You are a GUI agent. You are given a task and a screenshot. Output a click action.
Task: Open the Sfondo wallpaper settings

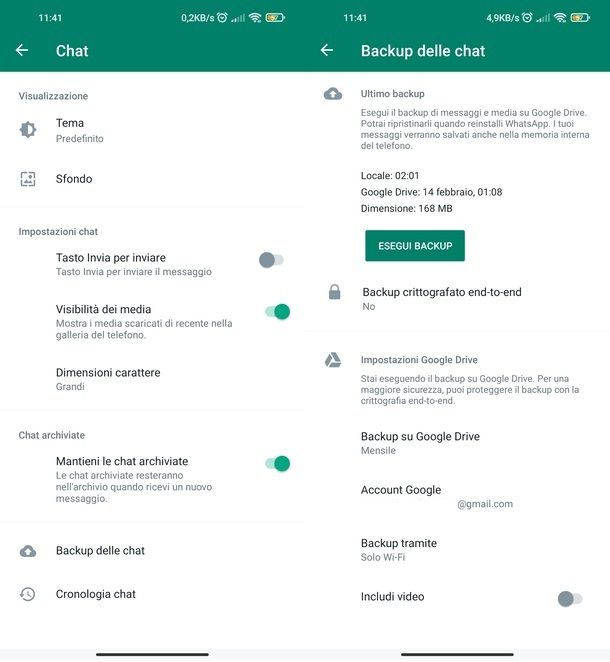pos(152,179)
